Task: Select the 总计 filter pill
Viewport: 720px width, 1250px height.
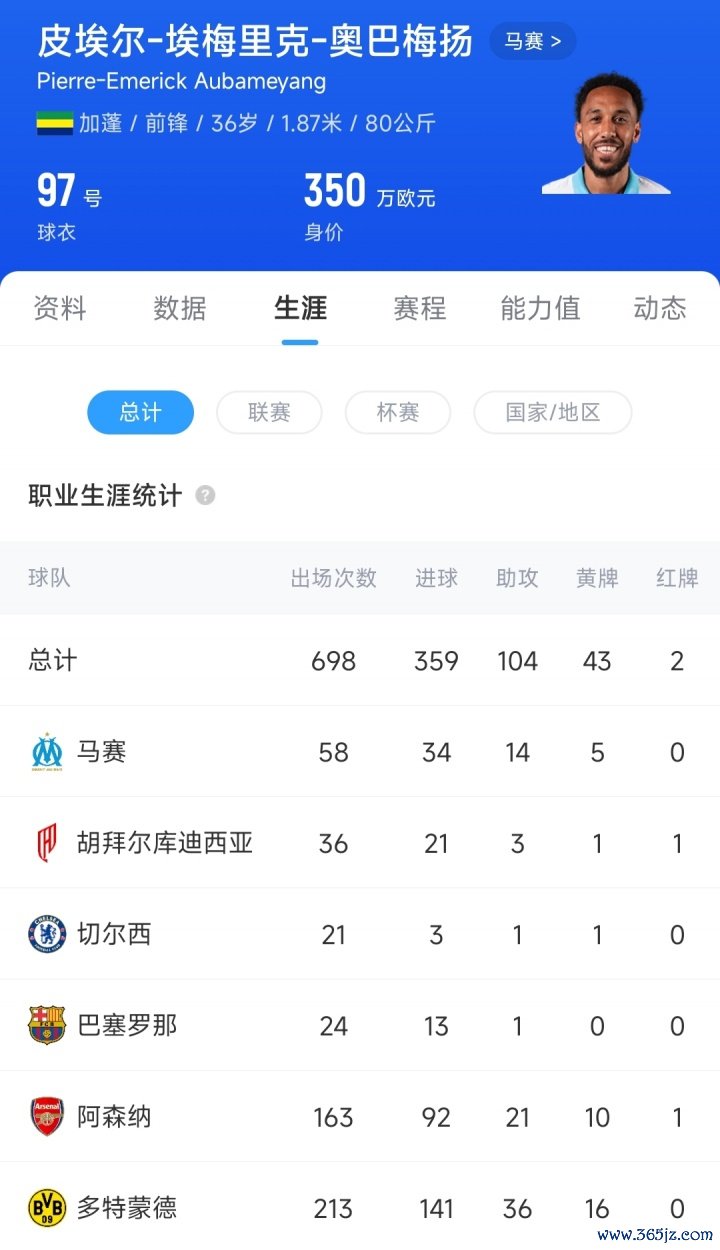Action: pyautogui.click(x=140, y=412)
